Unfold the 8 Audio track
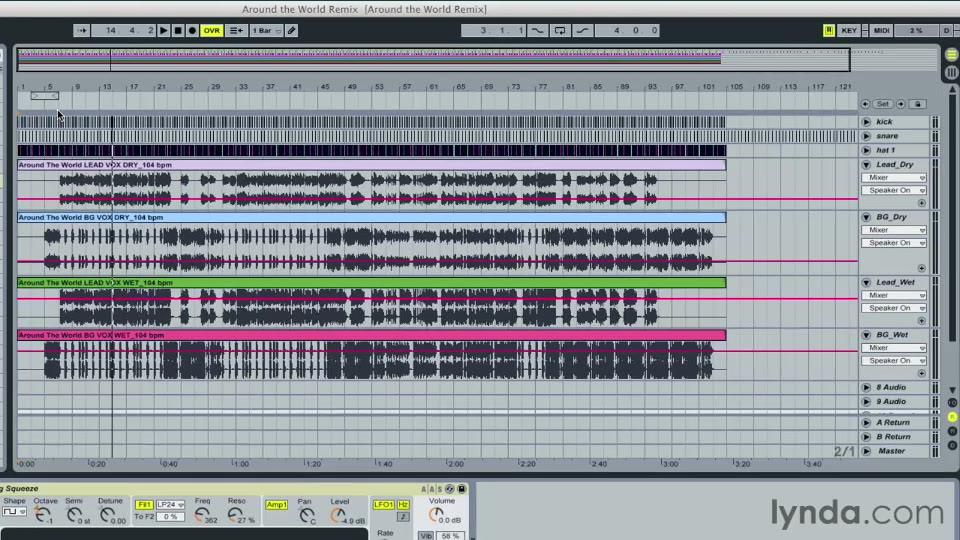The height and width of the screenshot is (540, 960). [866, 388]
